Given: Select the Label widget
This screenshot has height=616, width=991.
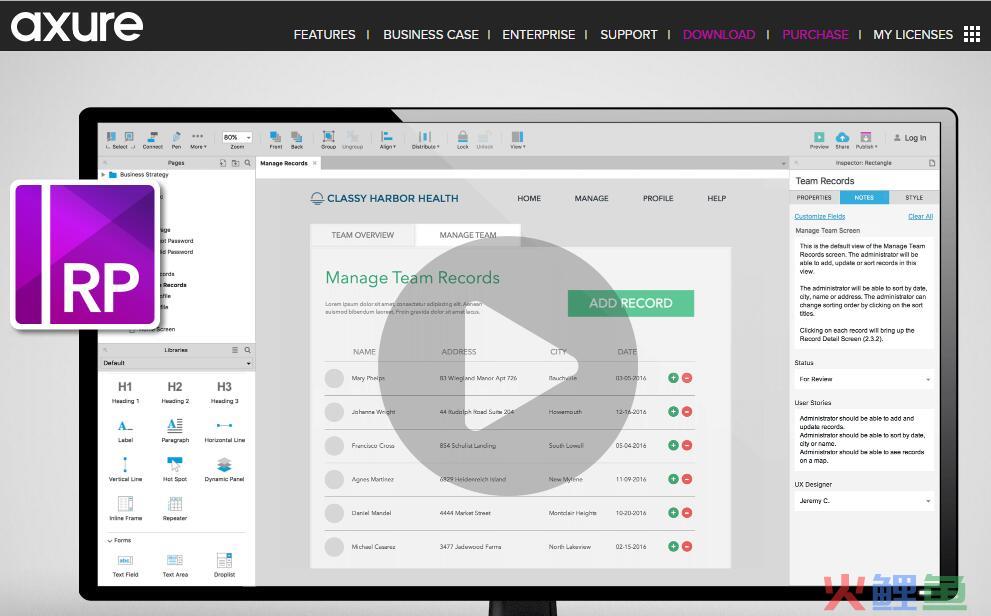Looking at the screenshot, I should [125, 430].
